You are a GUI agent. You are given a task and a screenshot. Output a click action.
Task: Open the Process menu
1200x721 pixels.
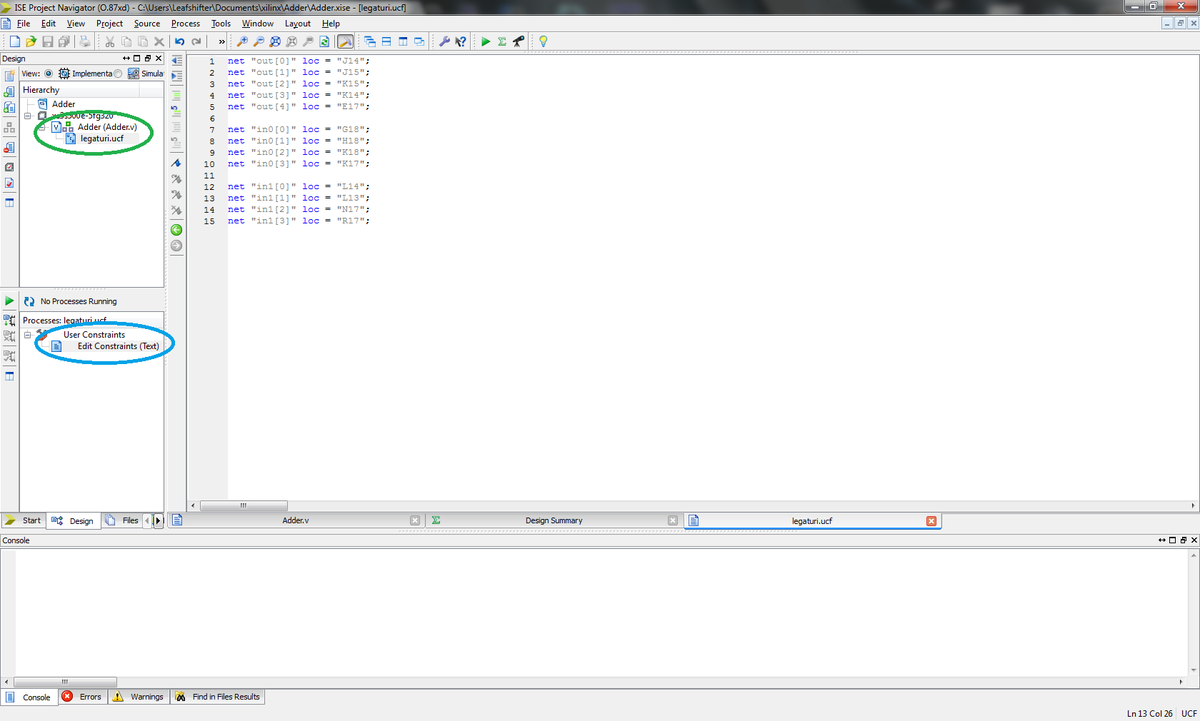pos(185,23)
